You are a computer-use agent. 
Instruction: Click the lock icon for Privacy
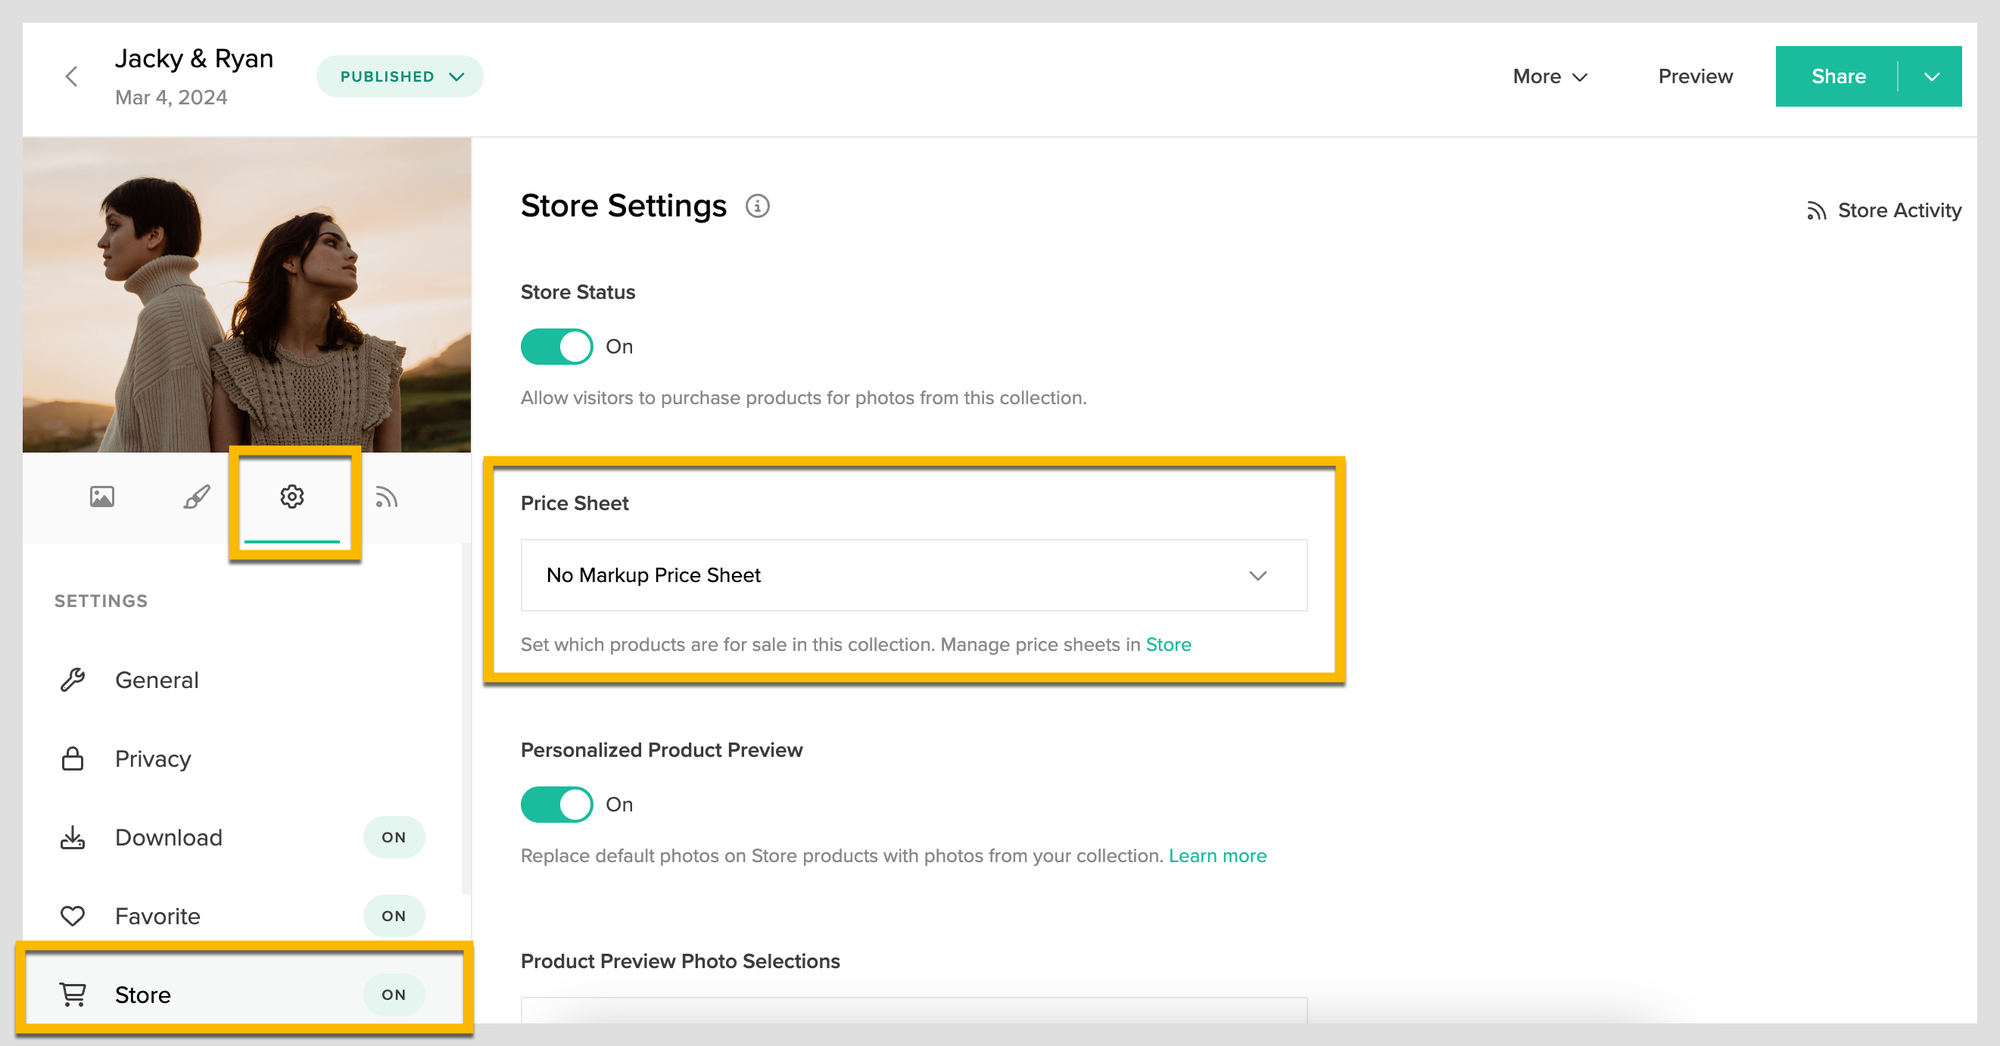[73, 759]
